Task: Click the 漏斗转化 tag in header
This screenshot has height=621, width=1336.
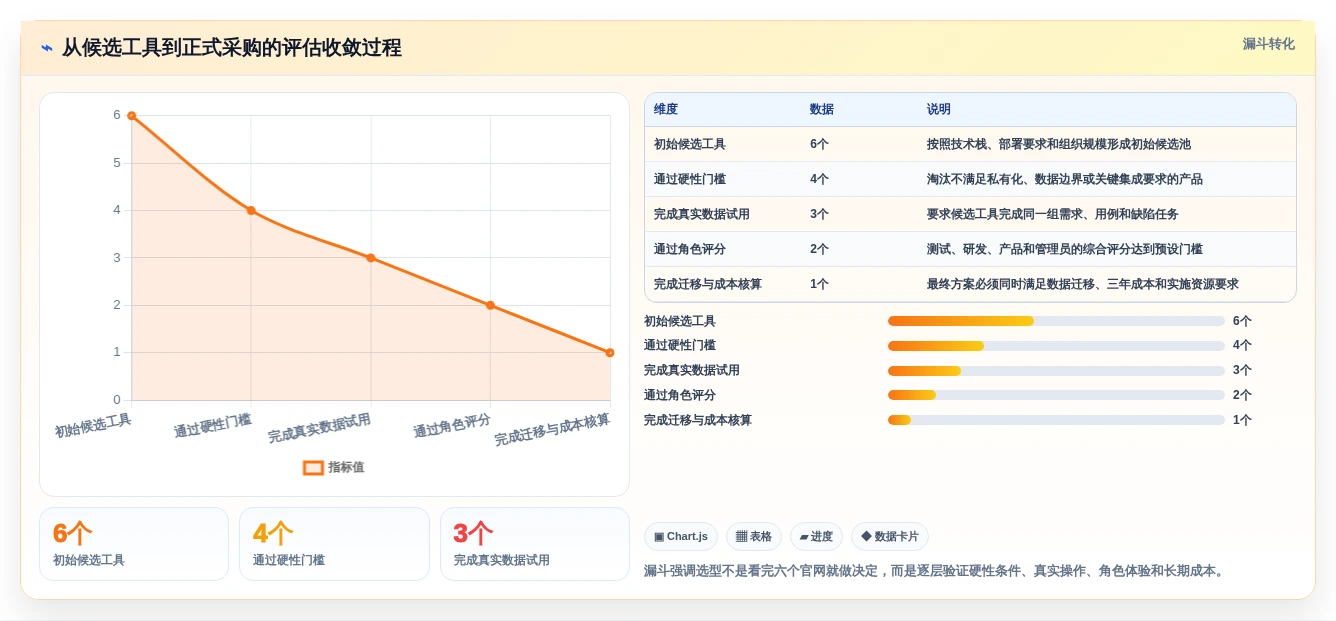Action: [x=1268, y=44]
